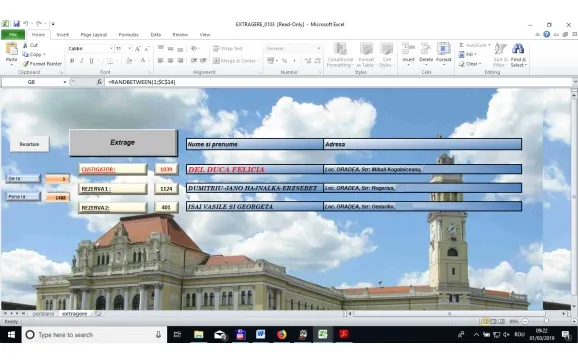Open the Copy dropdown arrow
578x364 pixels.
pos(44,55)
